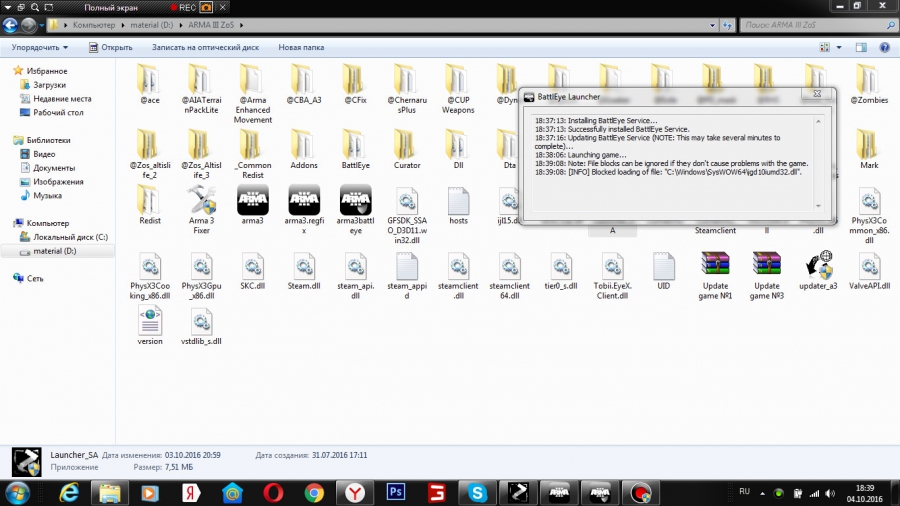
Task: Select the arma3 executable icon
Action: tap(253, 205)
